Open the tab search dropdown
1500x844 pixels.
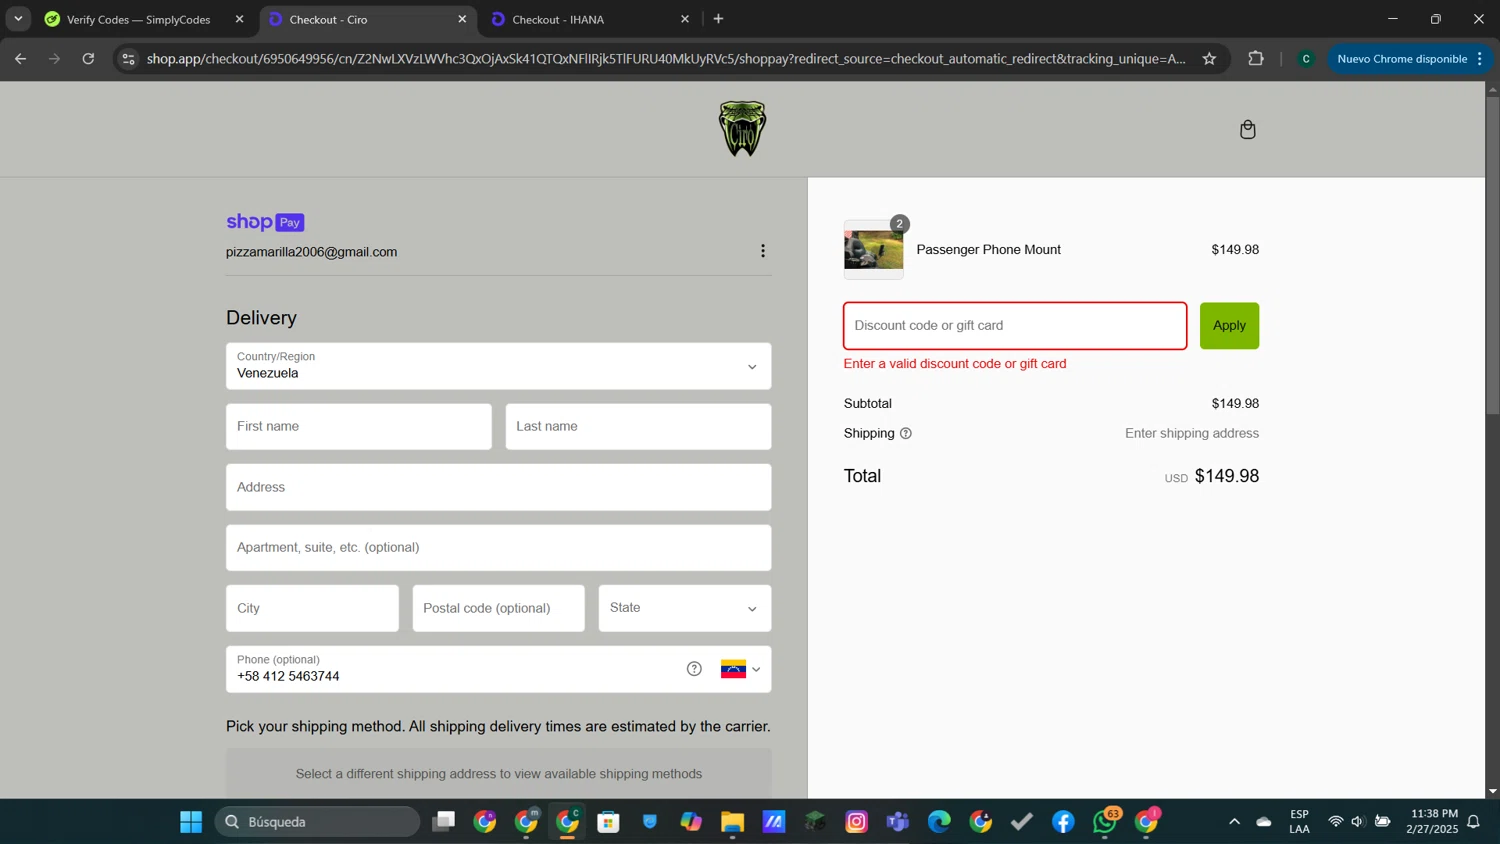pos(18,19)
